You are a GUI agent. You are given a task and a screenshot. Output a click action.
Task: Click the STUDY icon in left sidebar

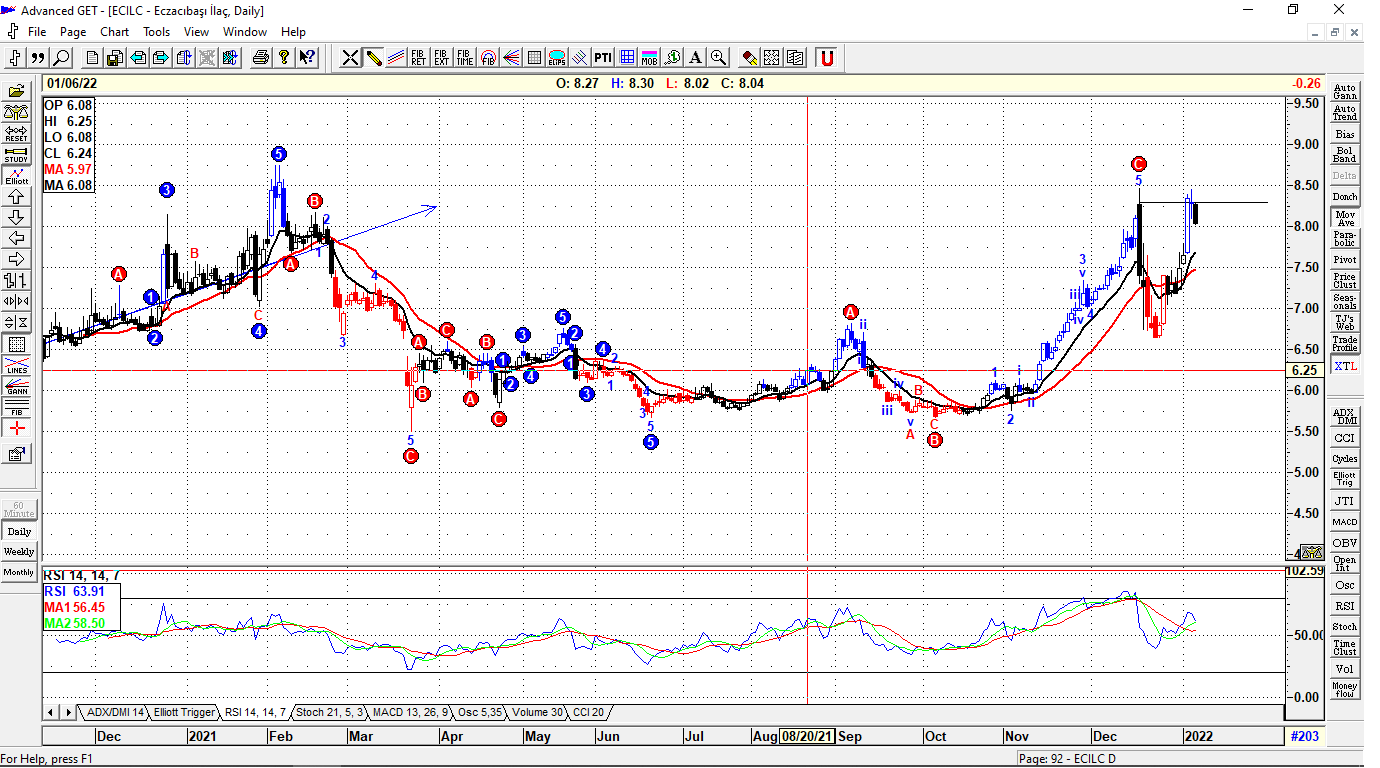point(17,155)
